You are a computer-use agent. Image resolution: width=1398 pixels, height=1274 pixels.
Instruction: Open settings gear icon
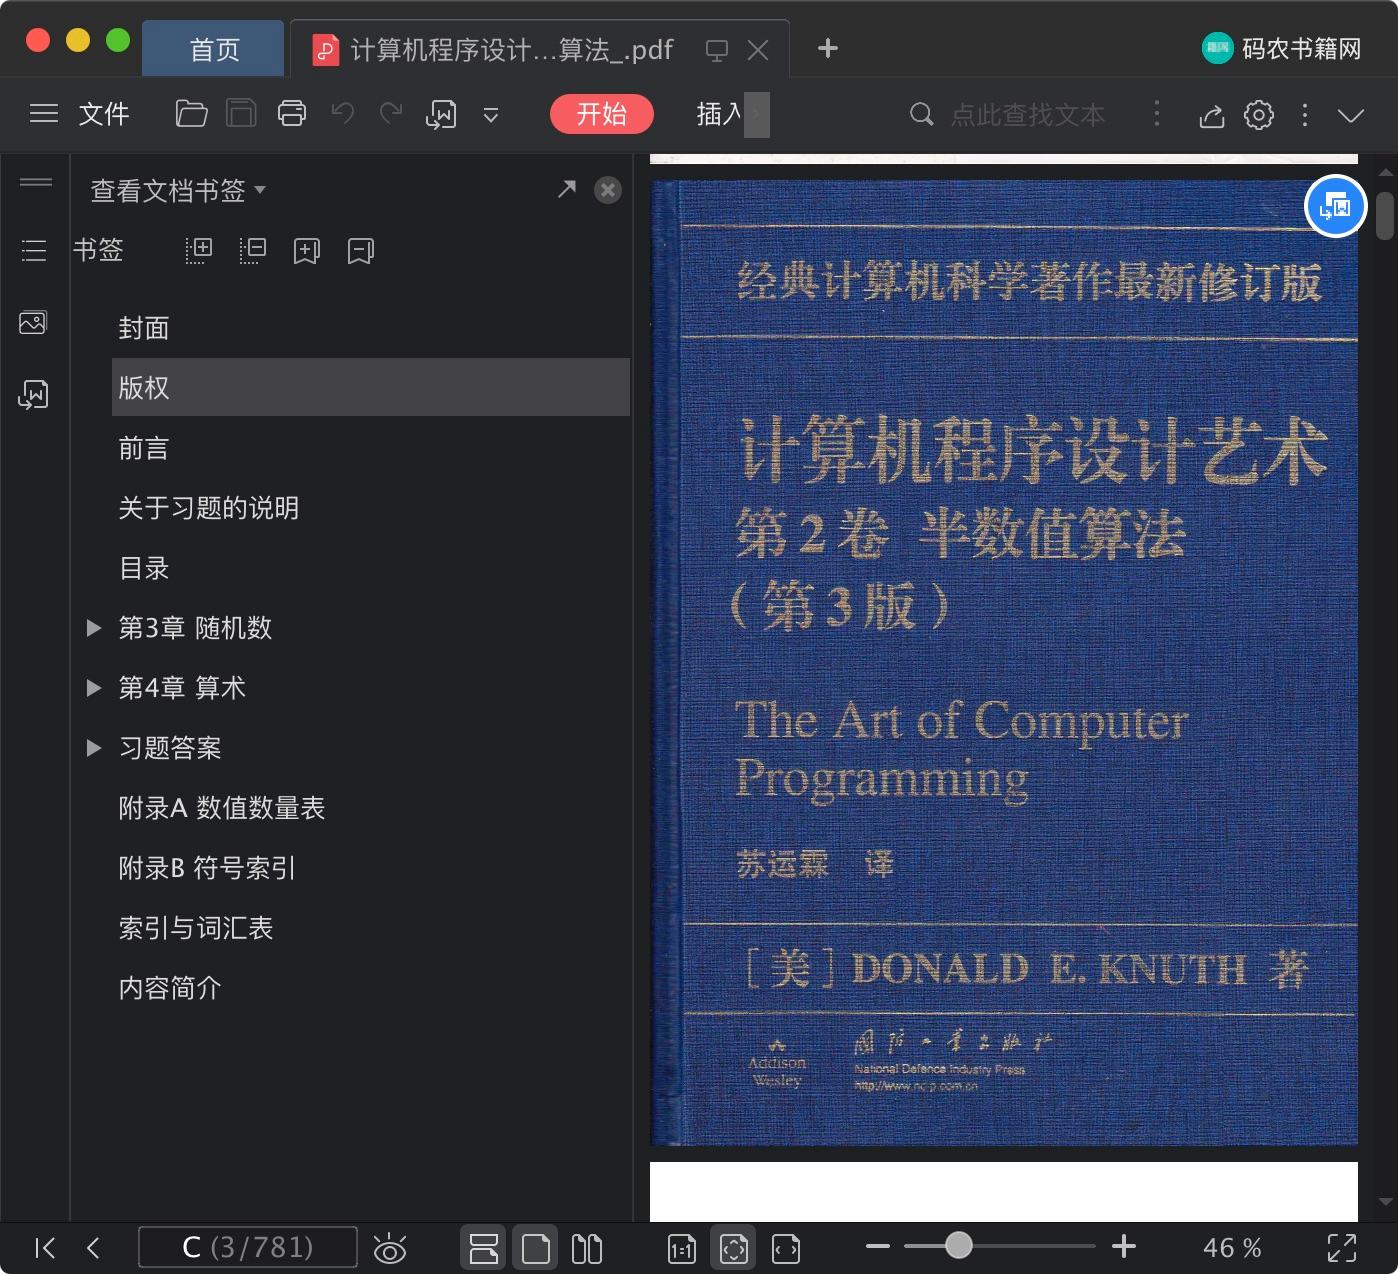[x=1259, y=115]
